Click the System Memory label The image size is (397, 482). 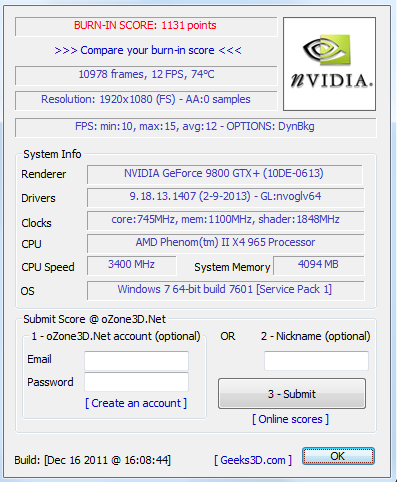[x=232, y=267]
